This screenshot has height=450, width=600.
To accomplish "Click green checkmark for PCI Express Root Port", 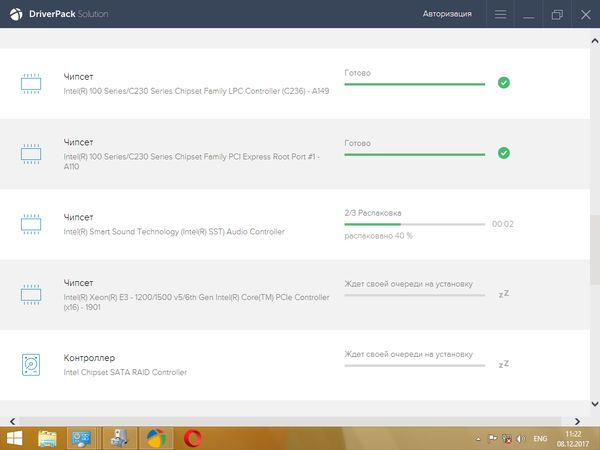I will [x=504, y=153].
